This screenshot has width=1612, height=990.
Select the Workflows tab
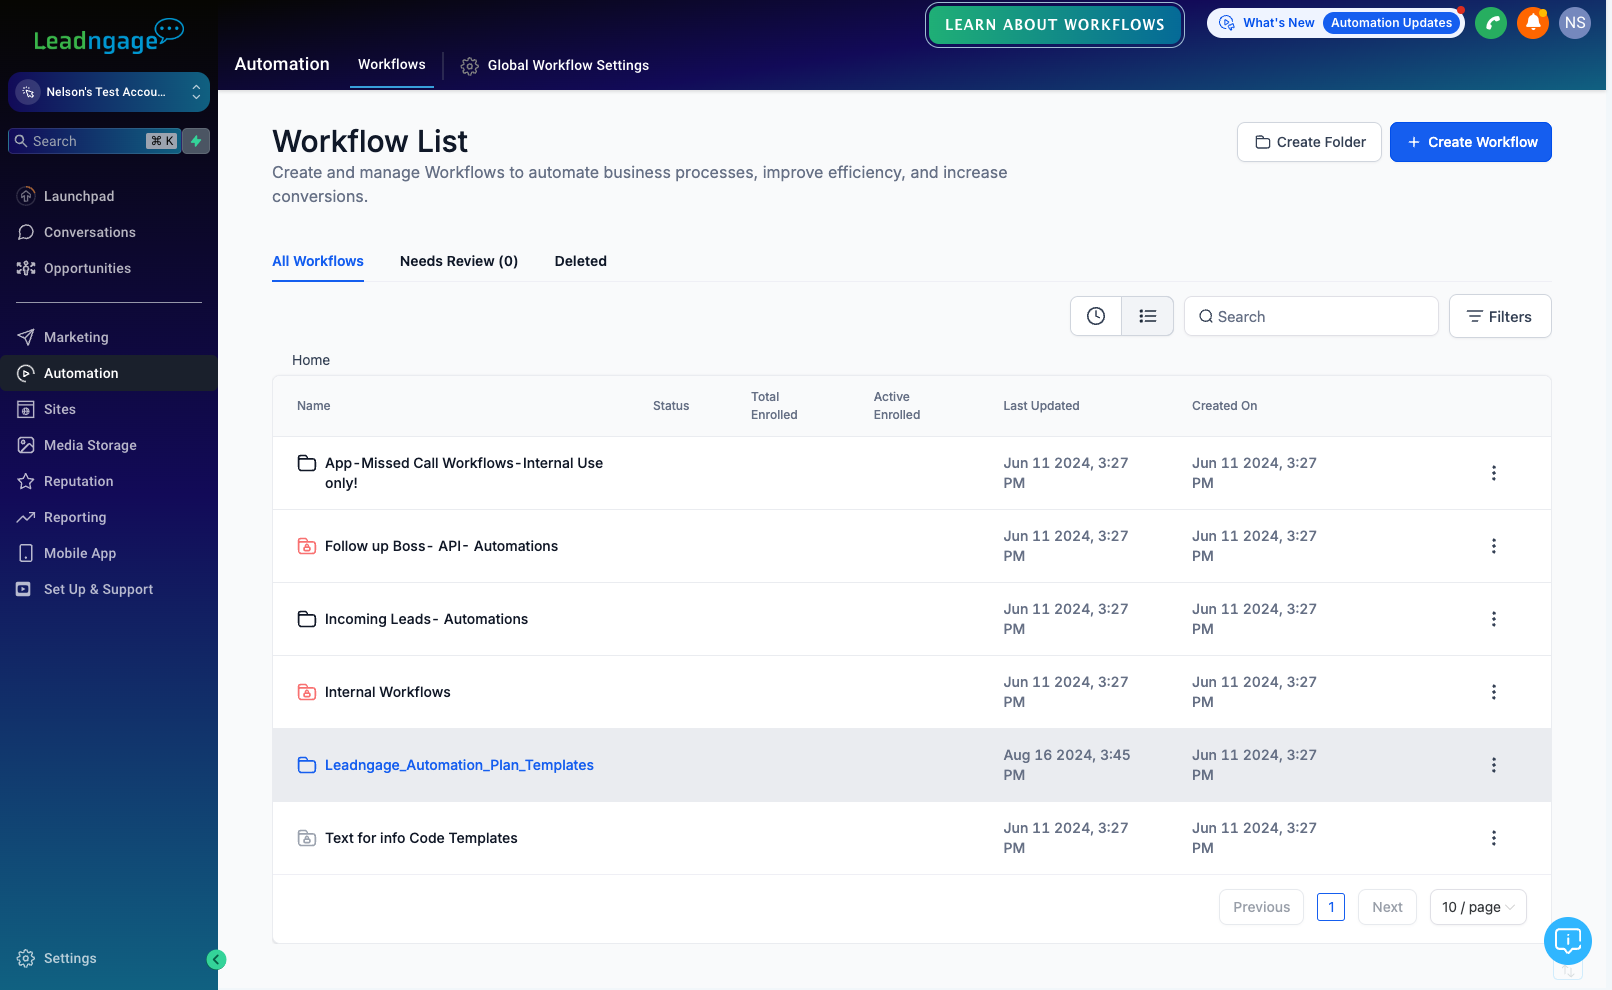[392, 64]
